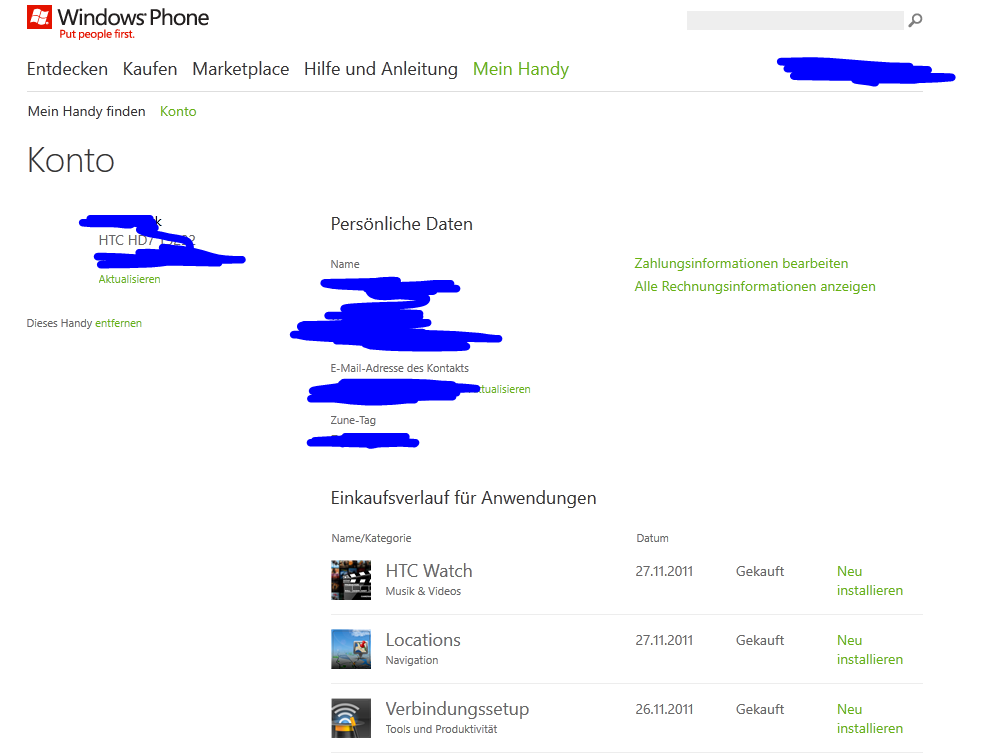Reinstall HTC Watch via Neu installieren
Screen dimensions: 989x756
click(870, 581)
